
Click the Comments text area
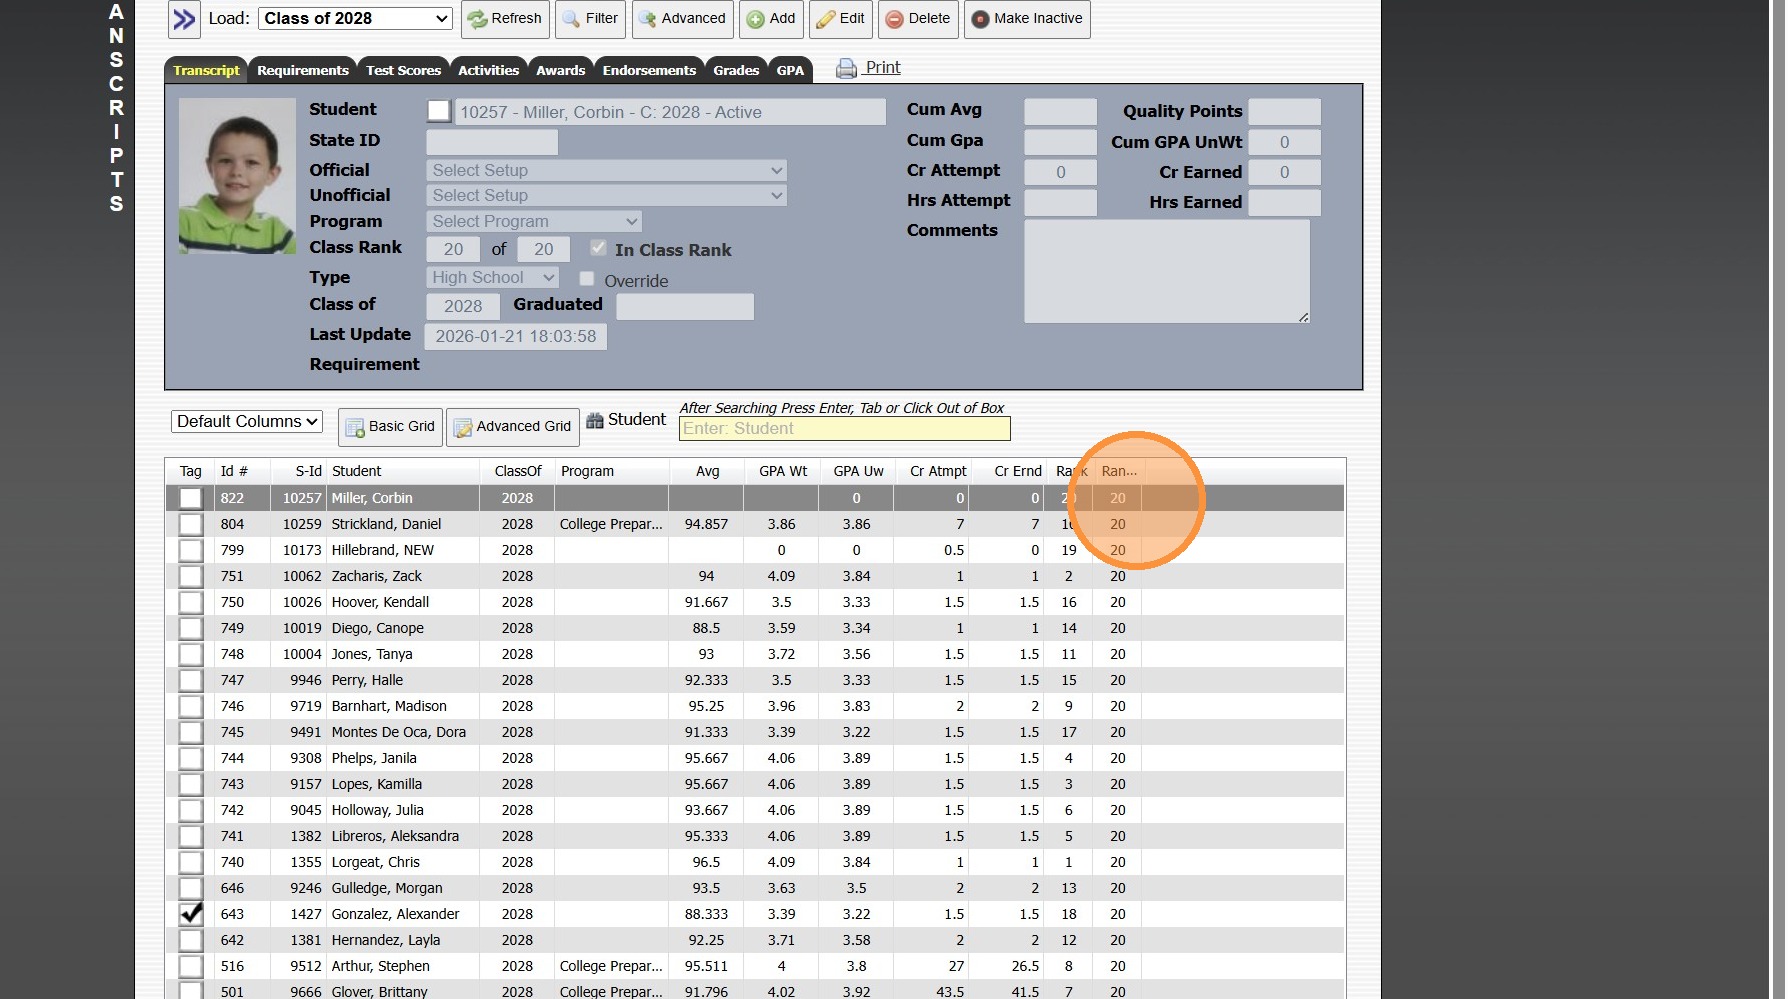tap(1167, 271)
